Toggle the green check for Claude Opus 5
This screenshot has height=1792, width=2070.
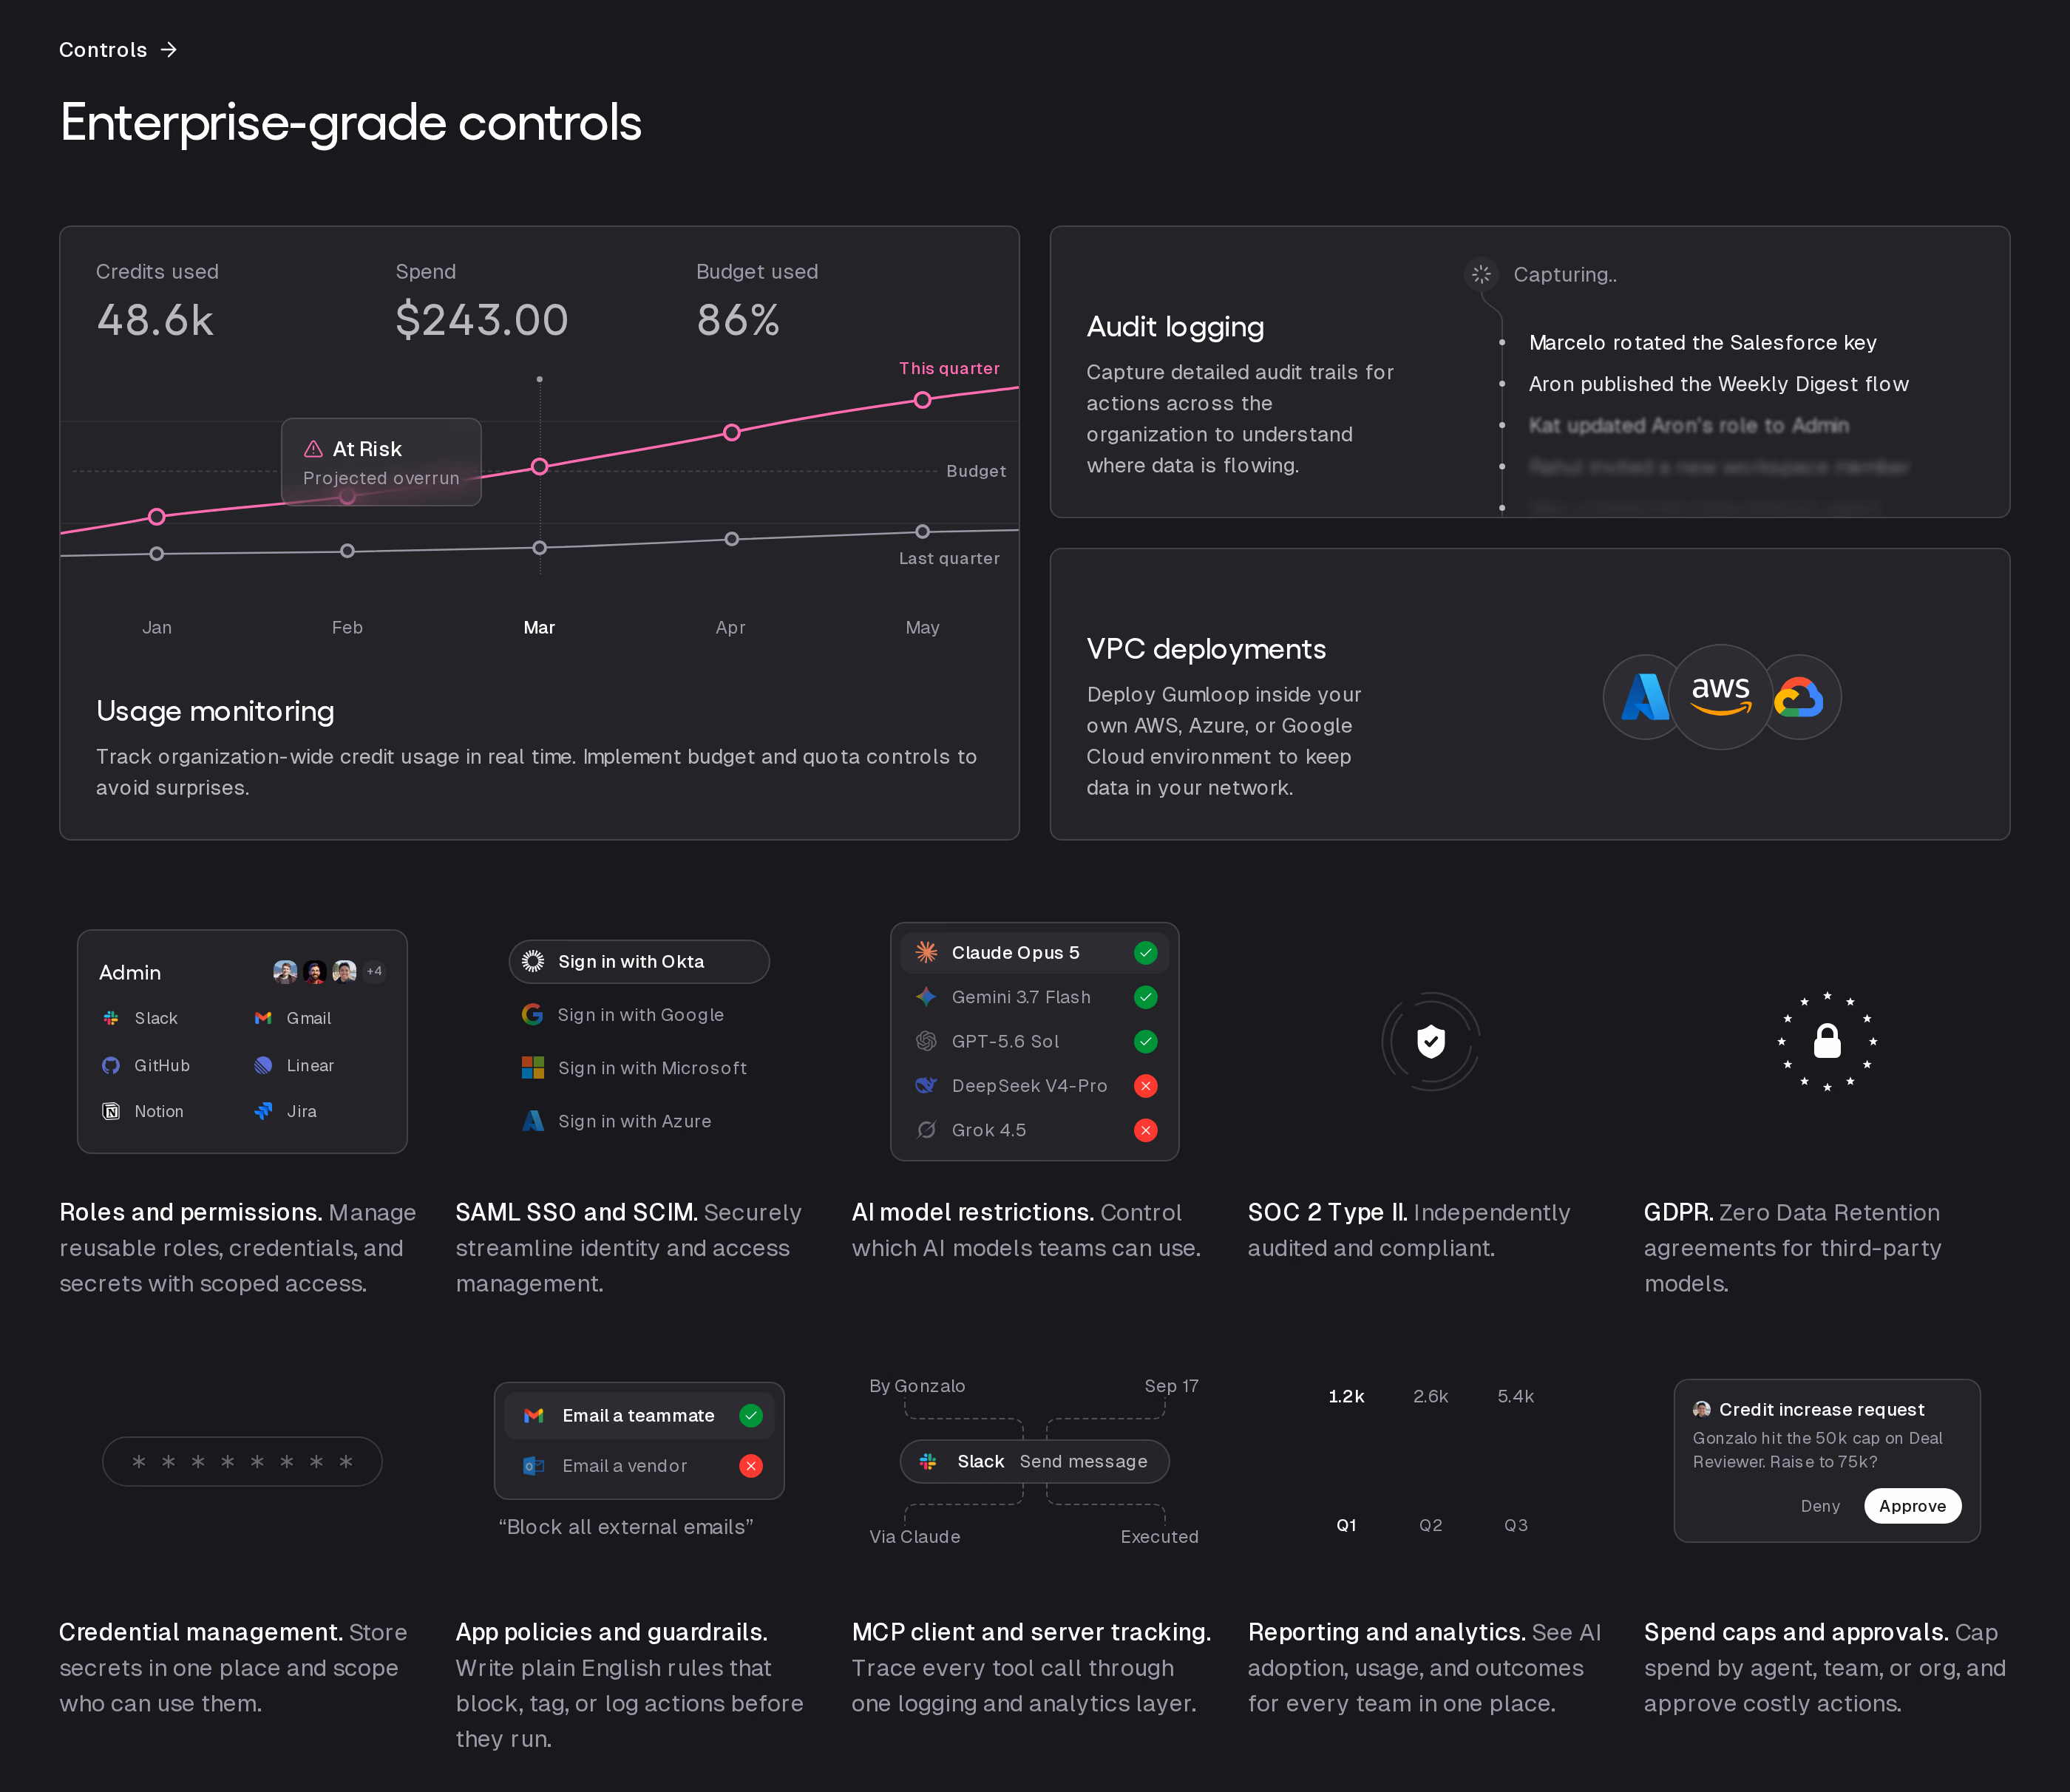[x=1146, y=953]
